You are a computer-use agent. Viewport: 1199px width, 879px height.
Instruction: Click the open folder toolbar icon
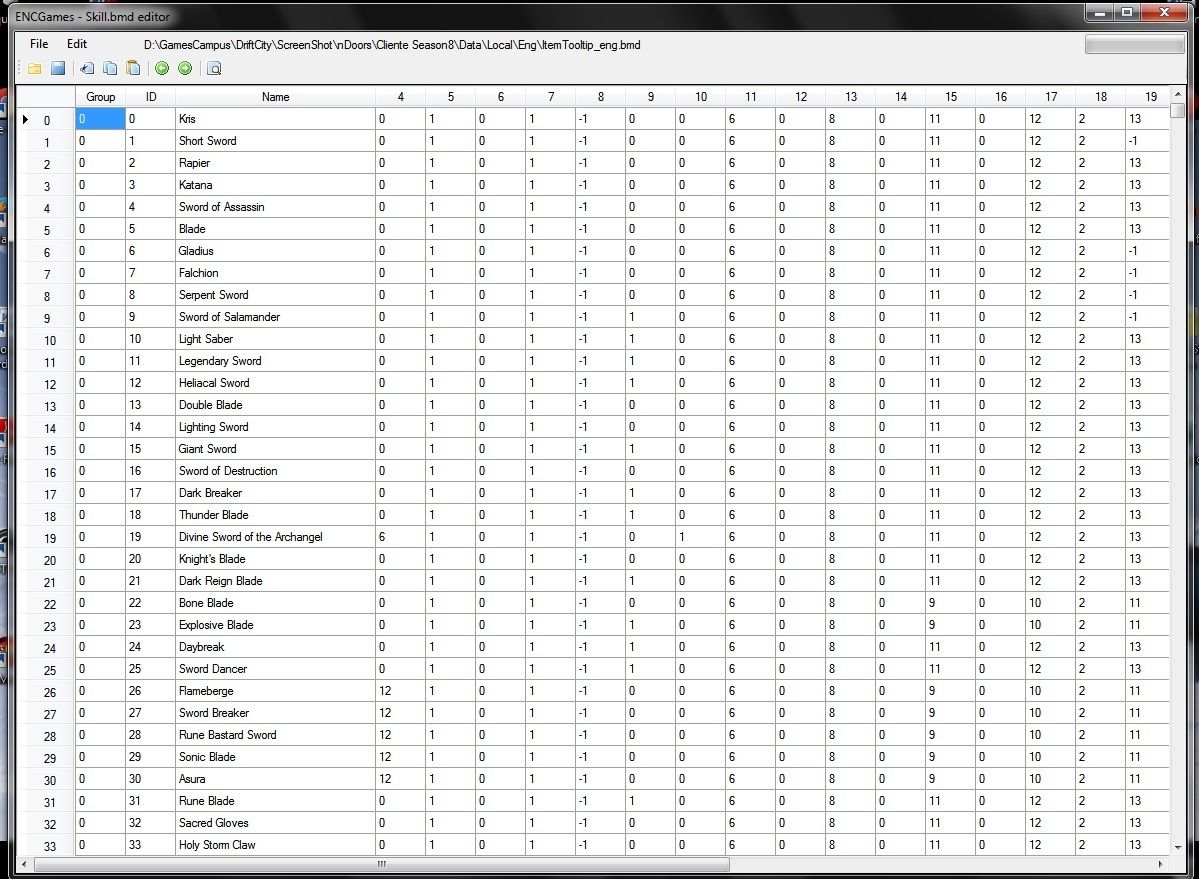35,68
